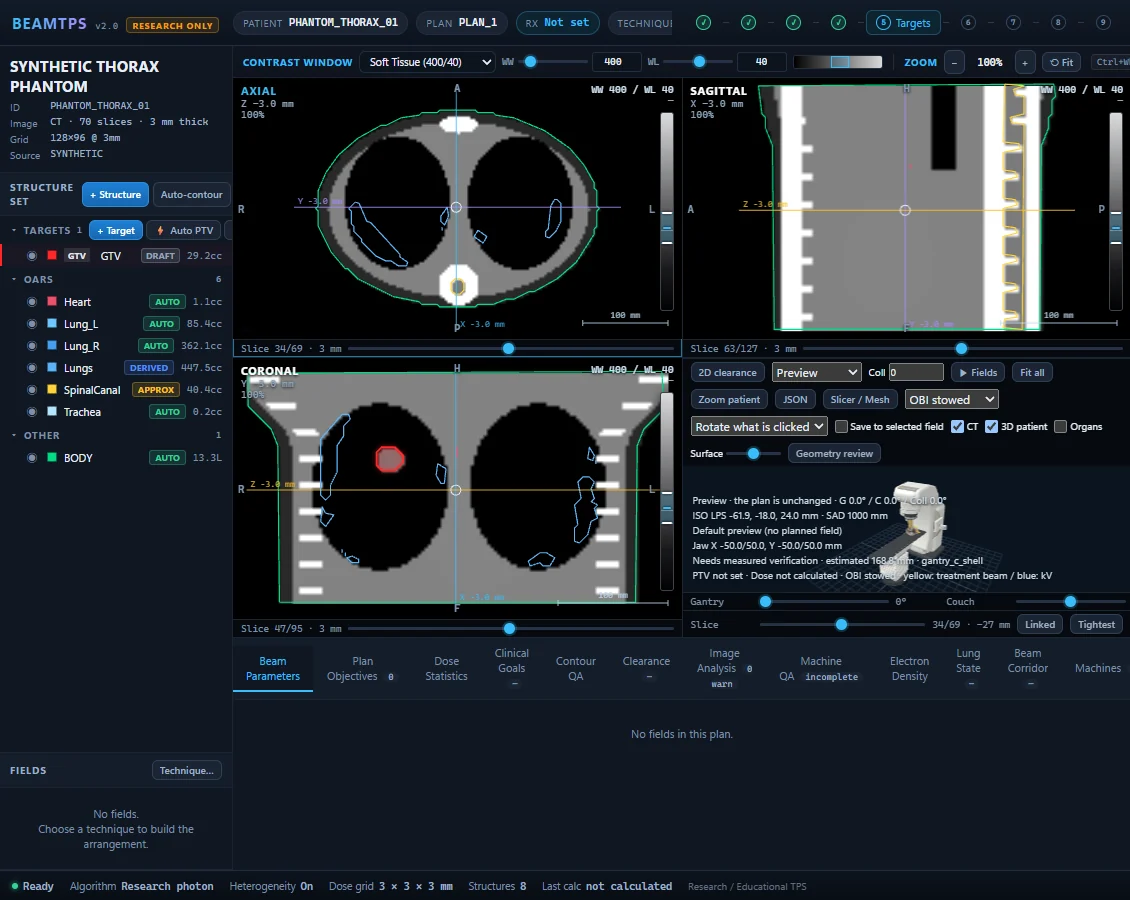Toggle Lung_L structure visibility
This screenshot has width=1130, height=900.
point(32,324)
